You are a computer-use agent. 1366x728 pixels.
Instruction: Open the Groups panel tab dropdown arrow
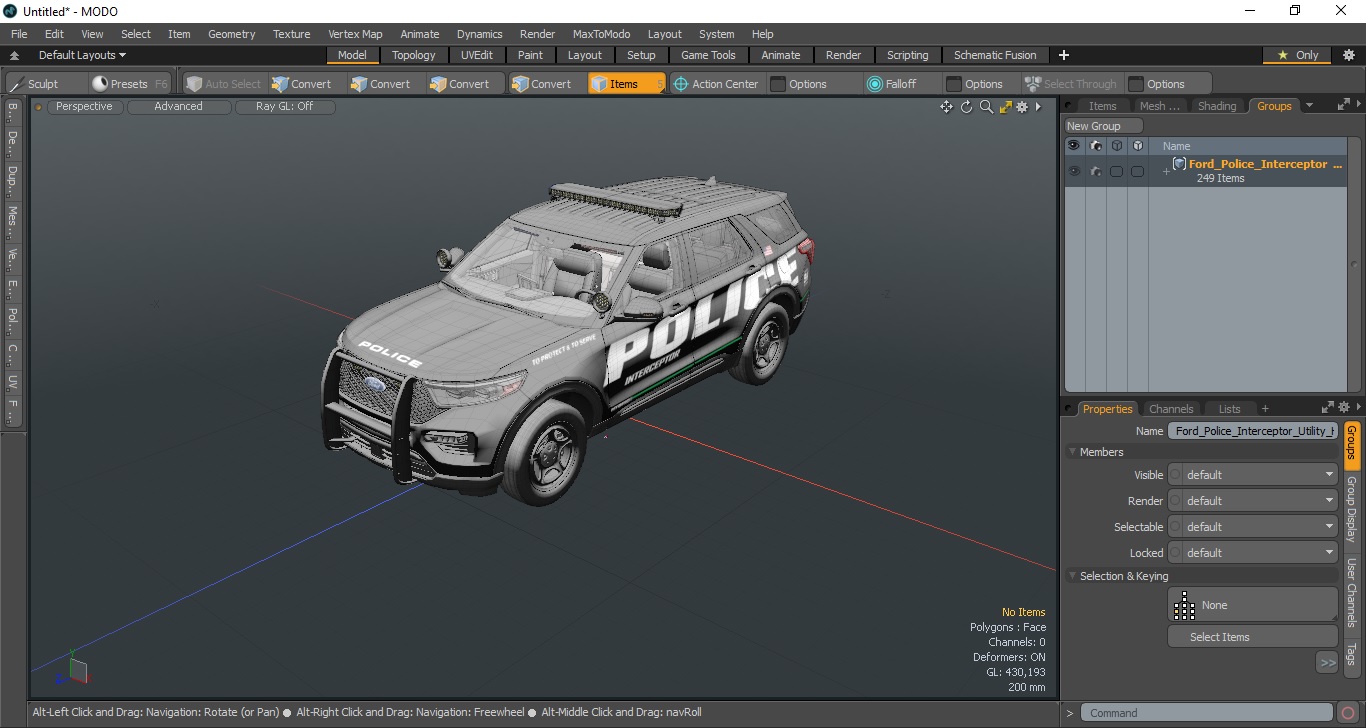click(x=1309, y=105)
